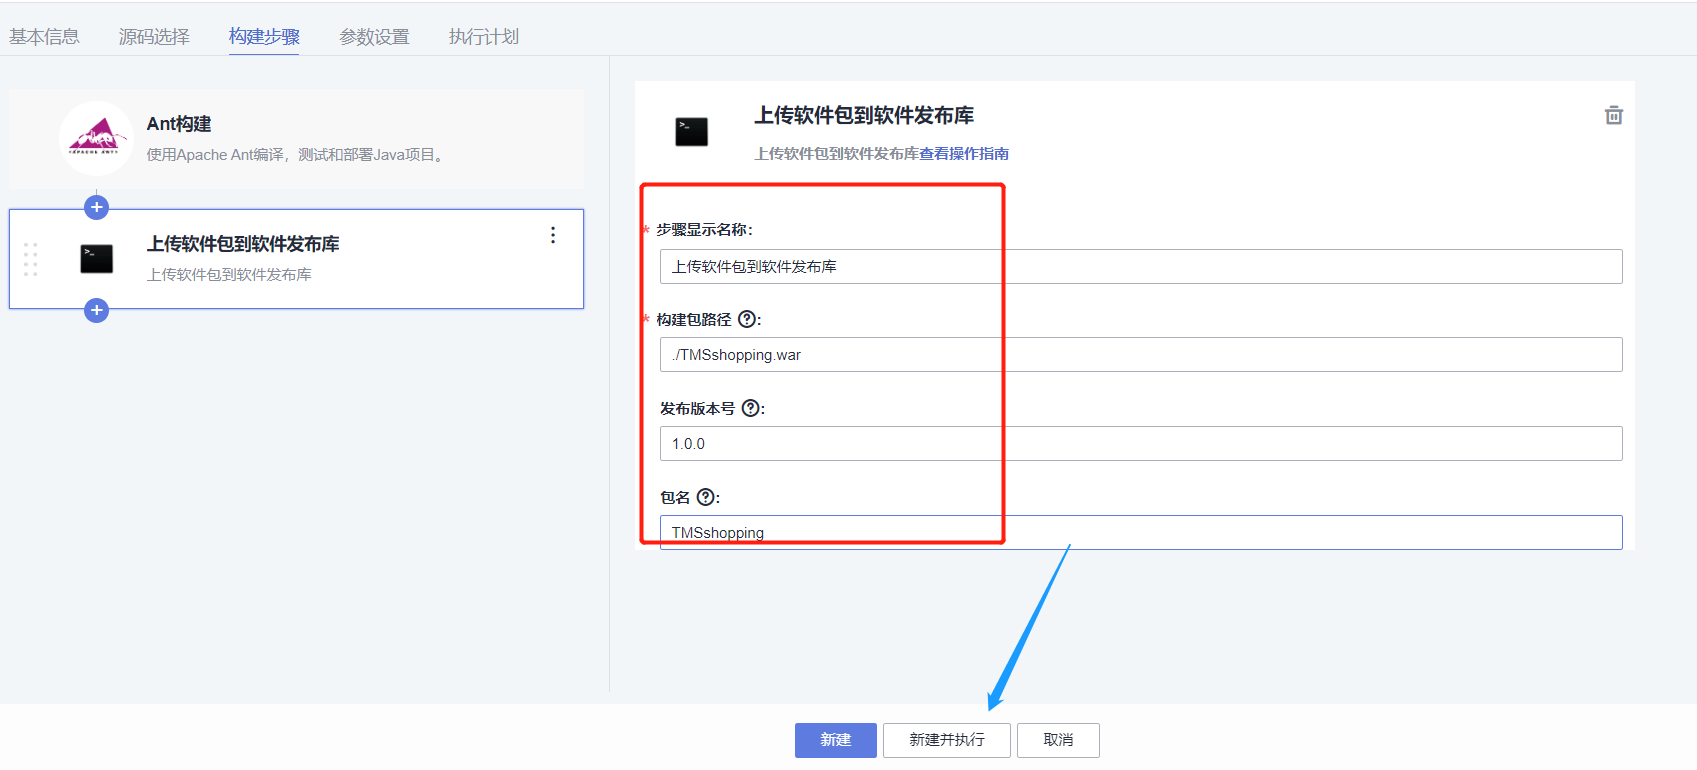1697x770 pixels.
Task: Open the 构建步骤 tab
Action: coord(264,37)
